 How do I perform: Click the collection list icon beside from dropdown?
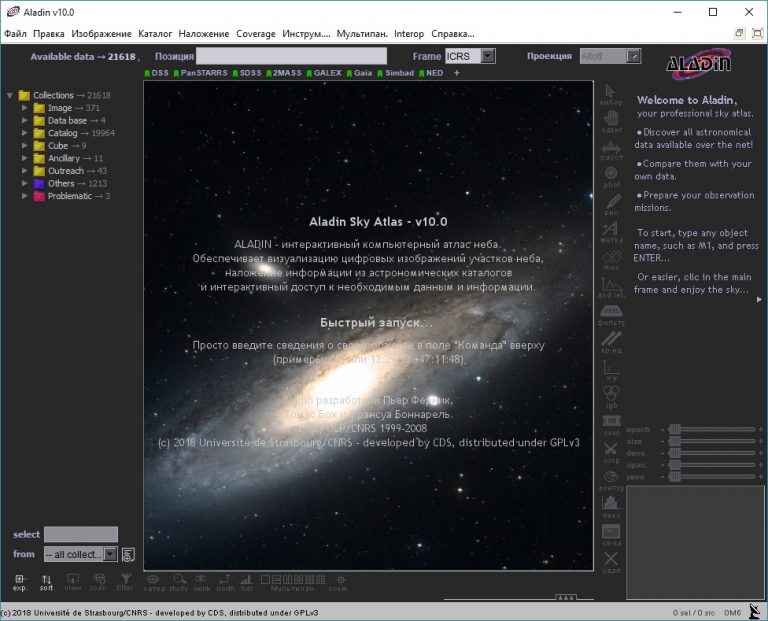(128, 555)
